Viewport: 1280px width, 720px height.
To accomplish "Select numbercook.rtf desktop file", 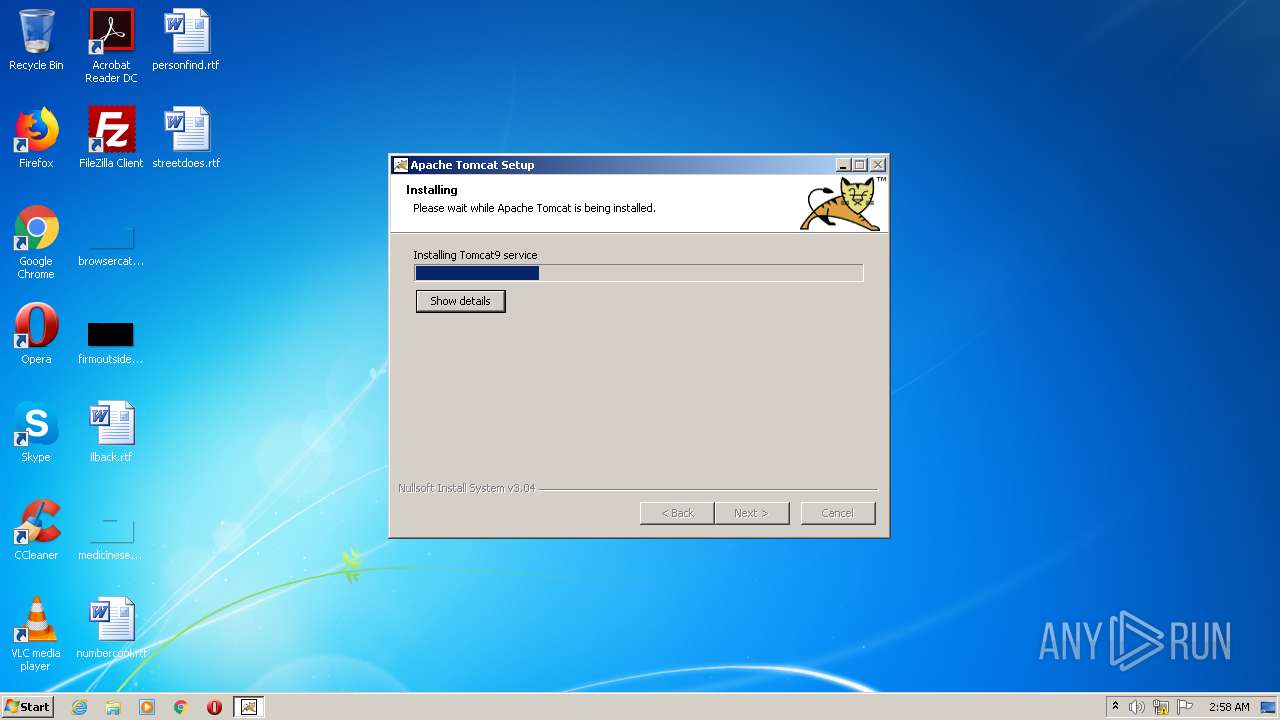I will (111, 629).
